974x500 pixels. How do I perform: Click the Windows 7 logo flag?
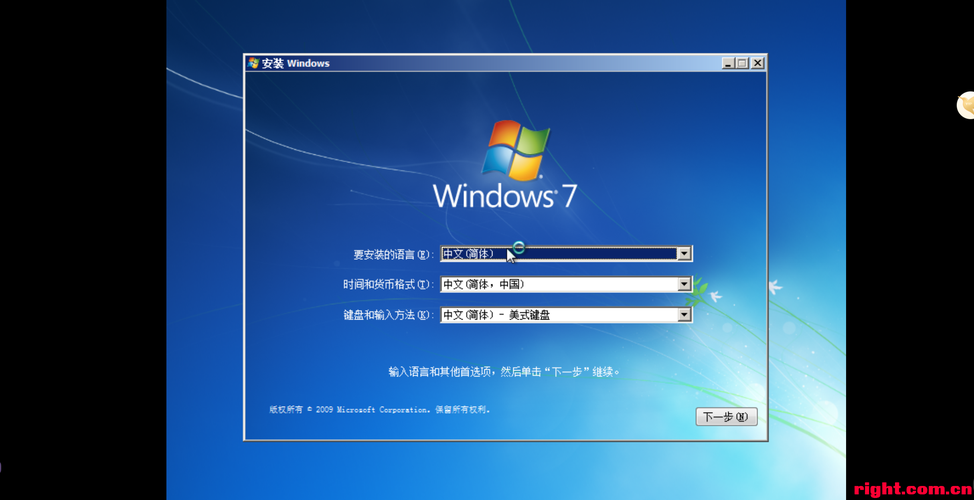click(x=516, y=150)
